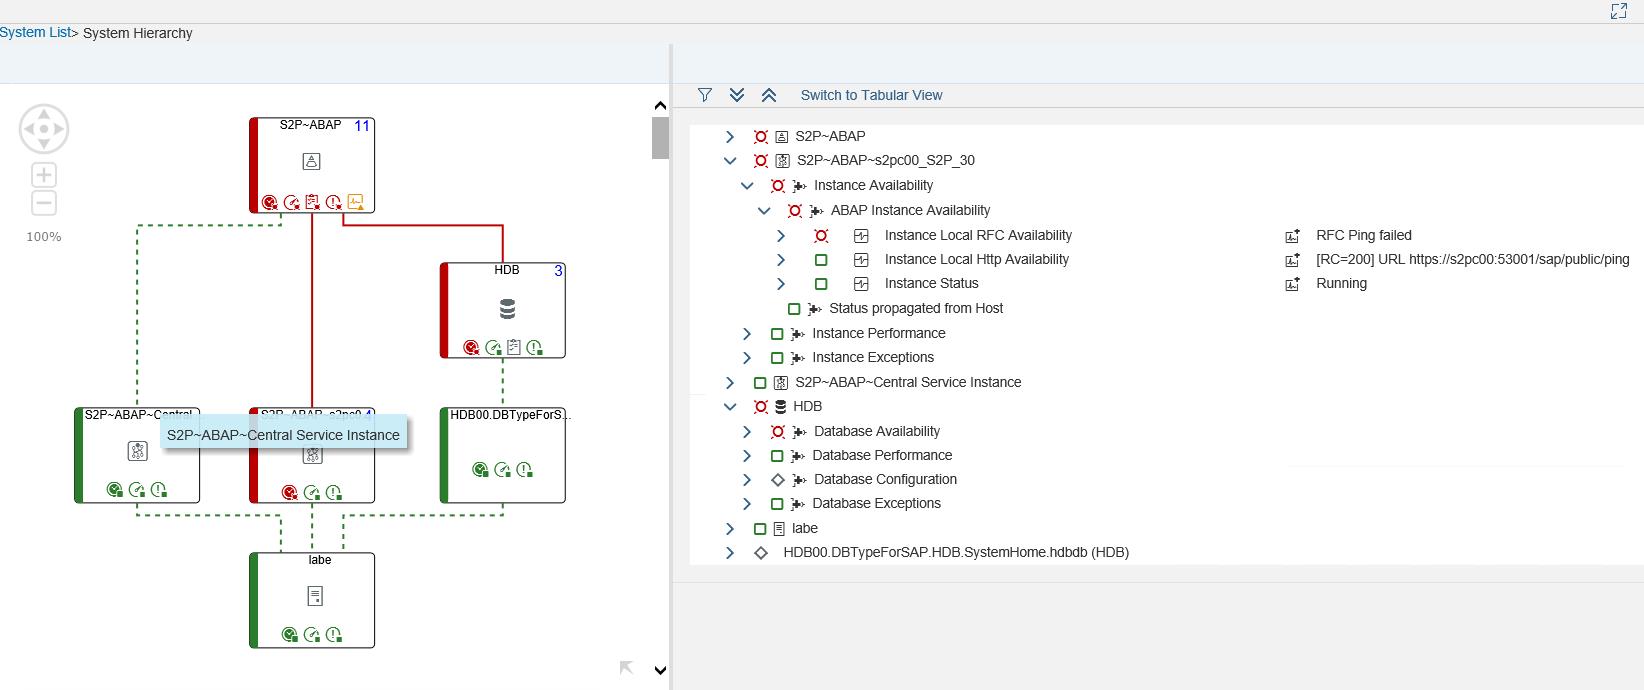Expand Database Performance row
The image size is (1644, 690).
click(x=747, y=455)
